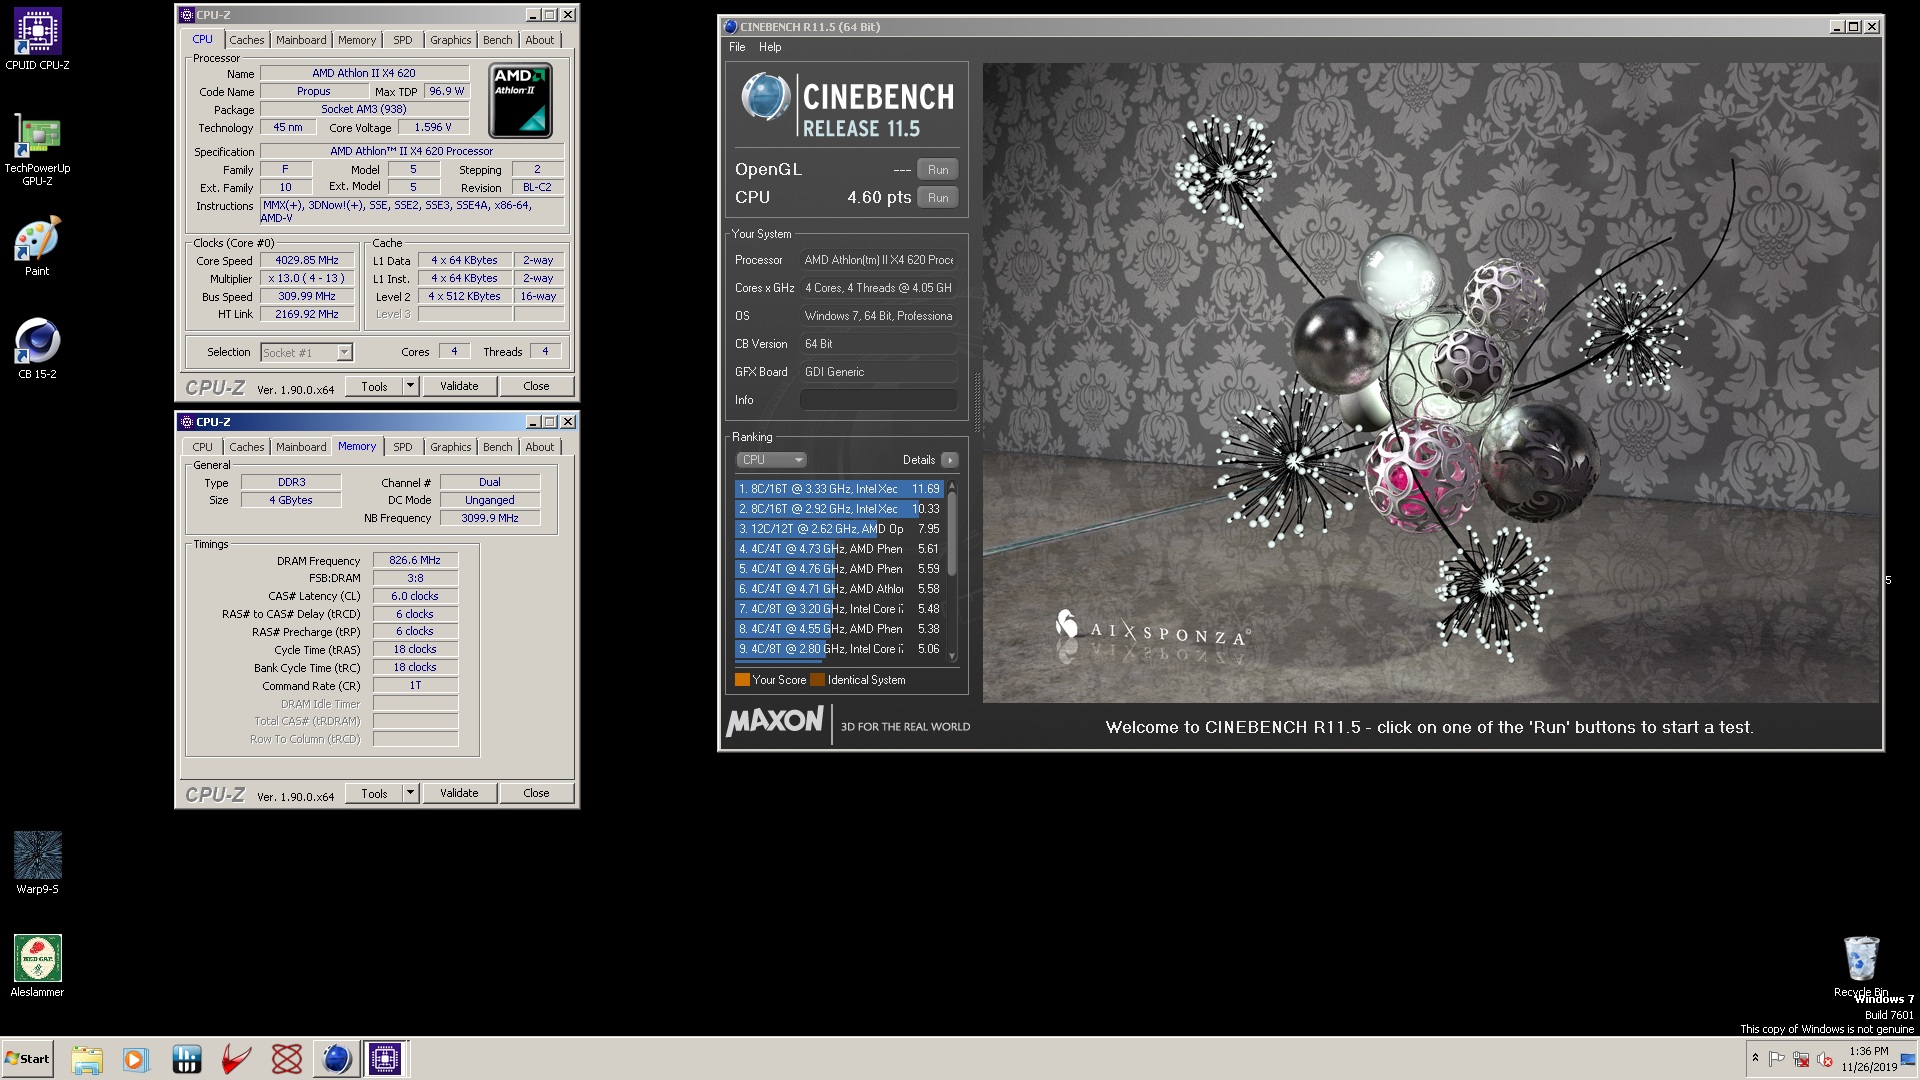
Task: Click the AMD Athlon II logo in CPU-Z
Action: [x=520, y=101]
